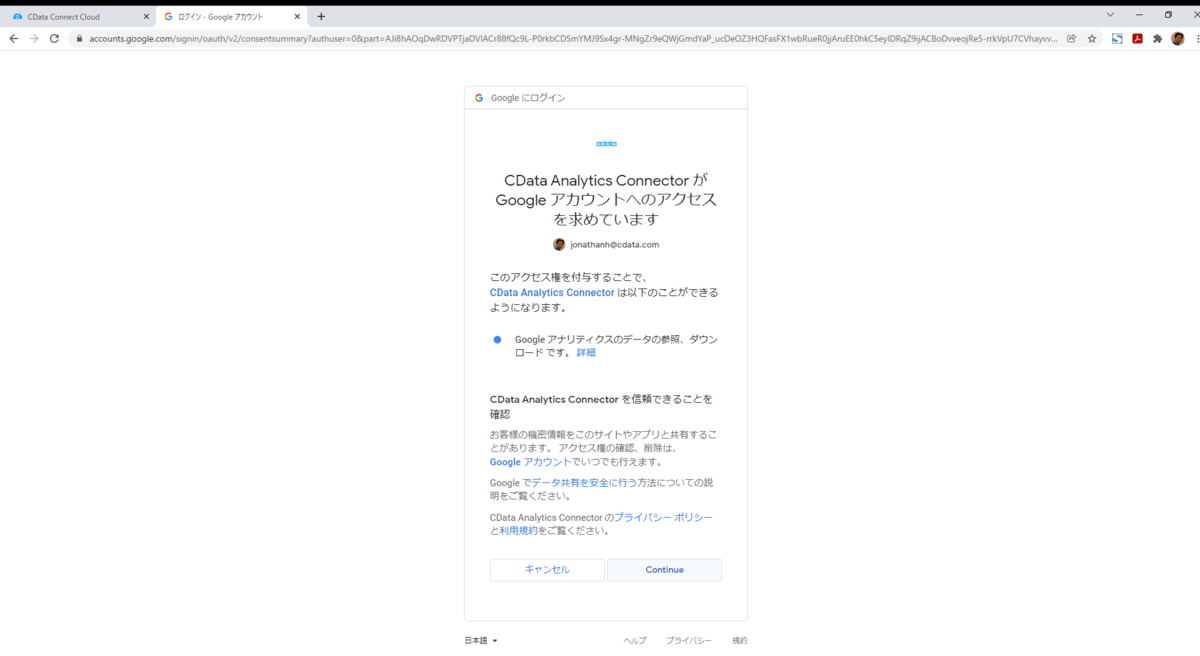
Task: Switch to the CData Connect Cloud tab
Action: tap(79, 16)
